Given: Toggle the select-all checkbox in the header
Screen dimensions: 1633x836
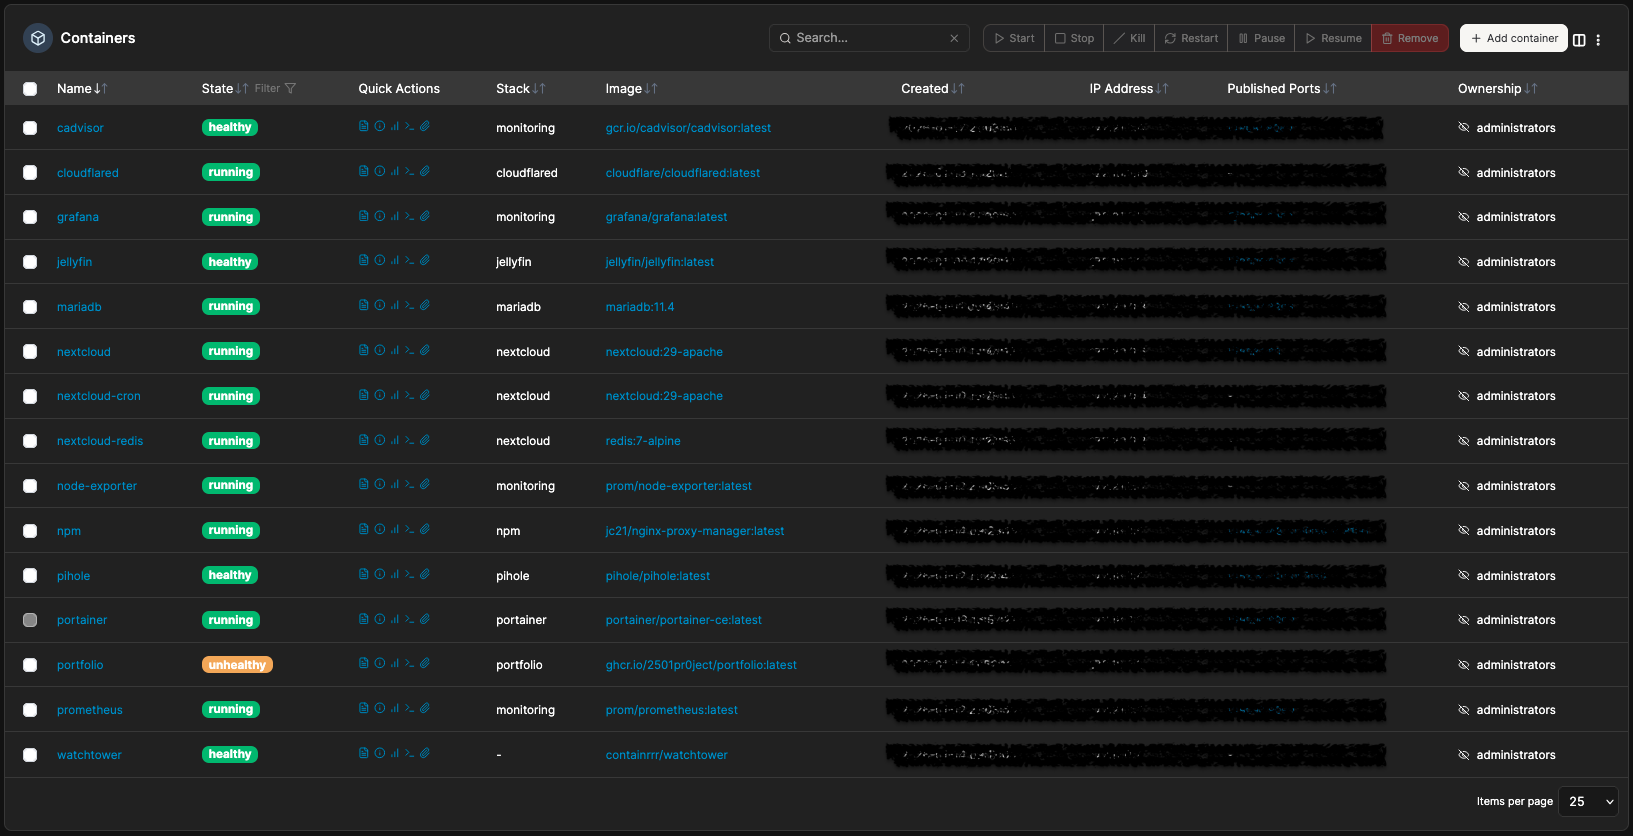Looking at the screenshot, I should pyautogui.click(x=30, y=89).
